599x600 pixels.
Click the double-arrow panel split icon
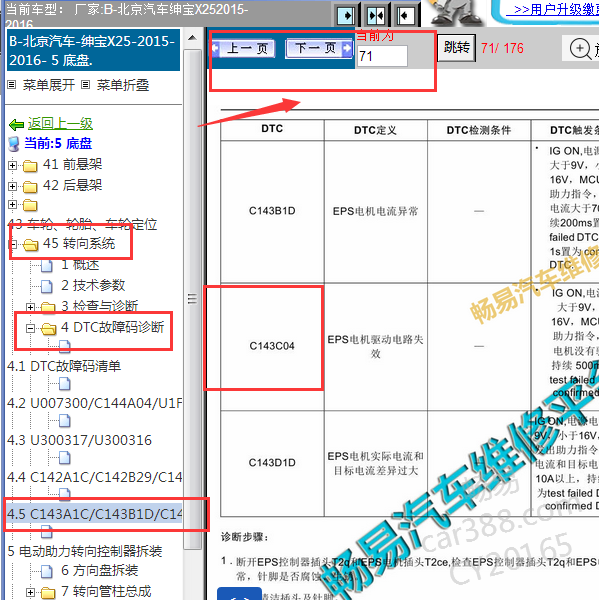pos(376,16)
